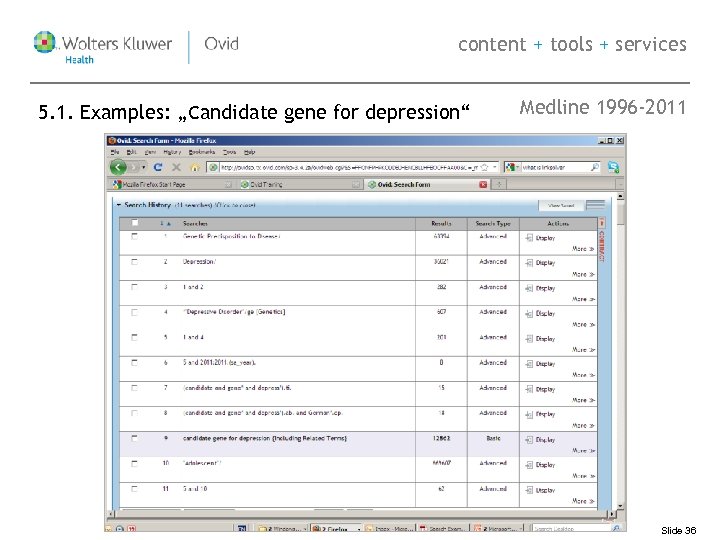Sort by the # column header
720x540 pixels.
click(166, 224)
